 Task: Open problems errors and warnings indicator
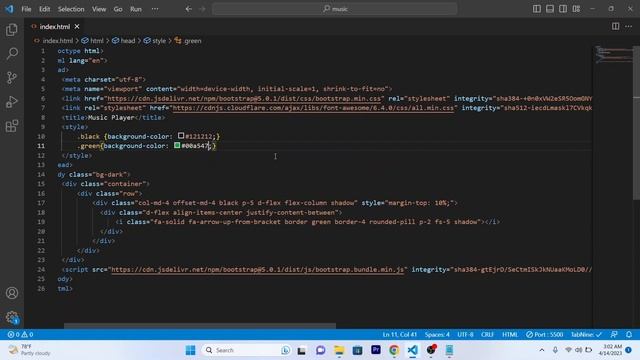[x=20, y=334]
